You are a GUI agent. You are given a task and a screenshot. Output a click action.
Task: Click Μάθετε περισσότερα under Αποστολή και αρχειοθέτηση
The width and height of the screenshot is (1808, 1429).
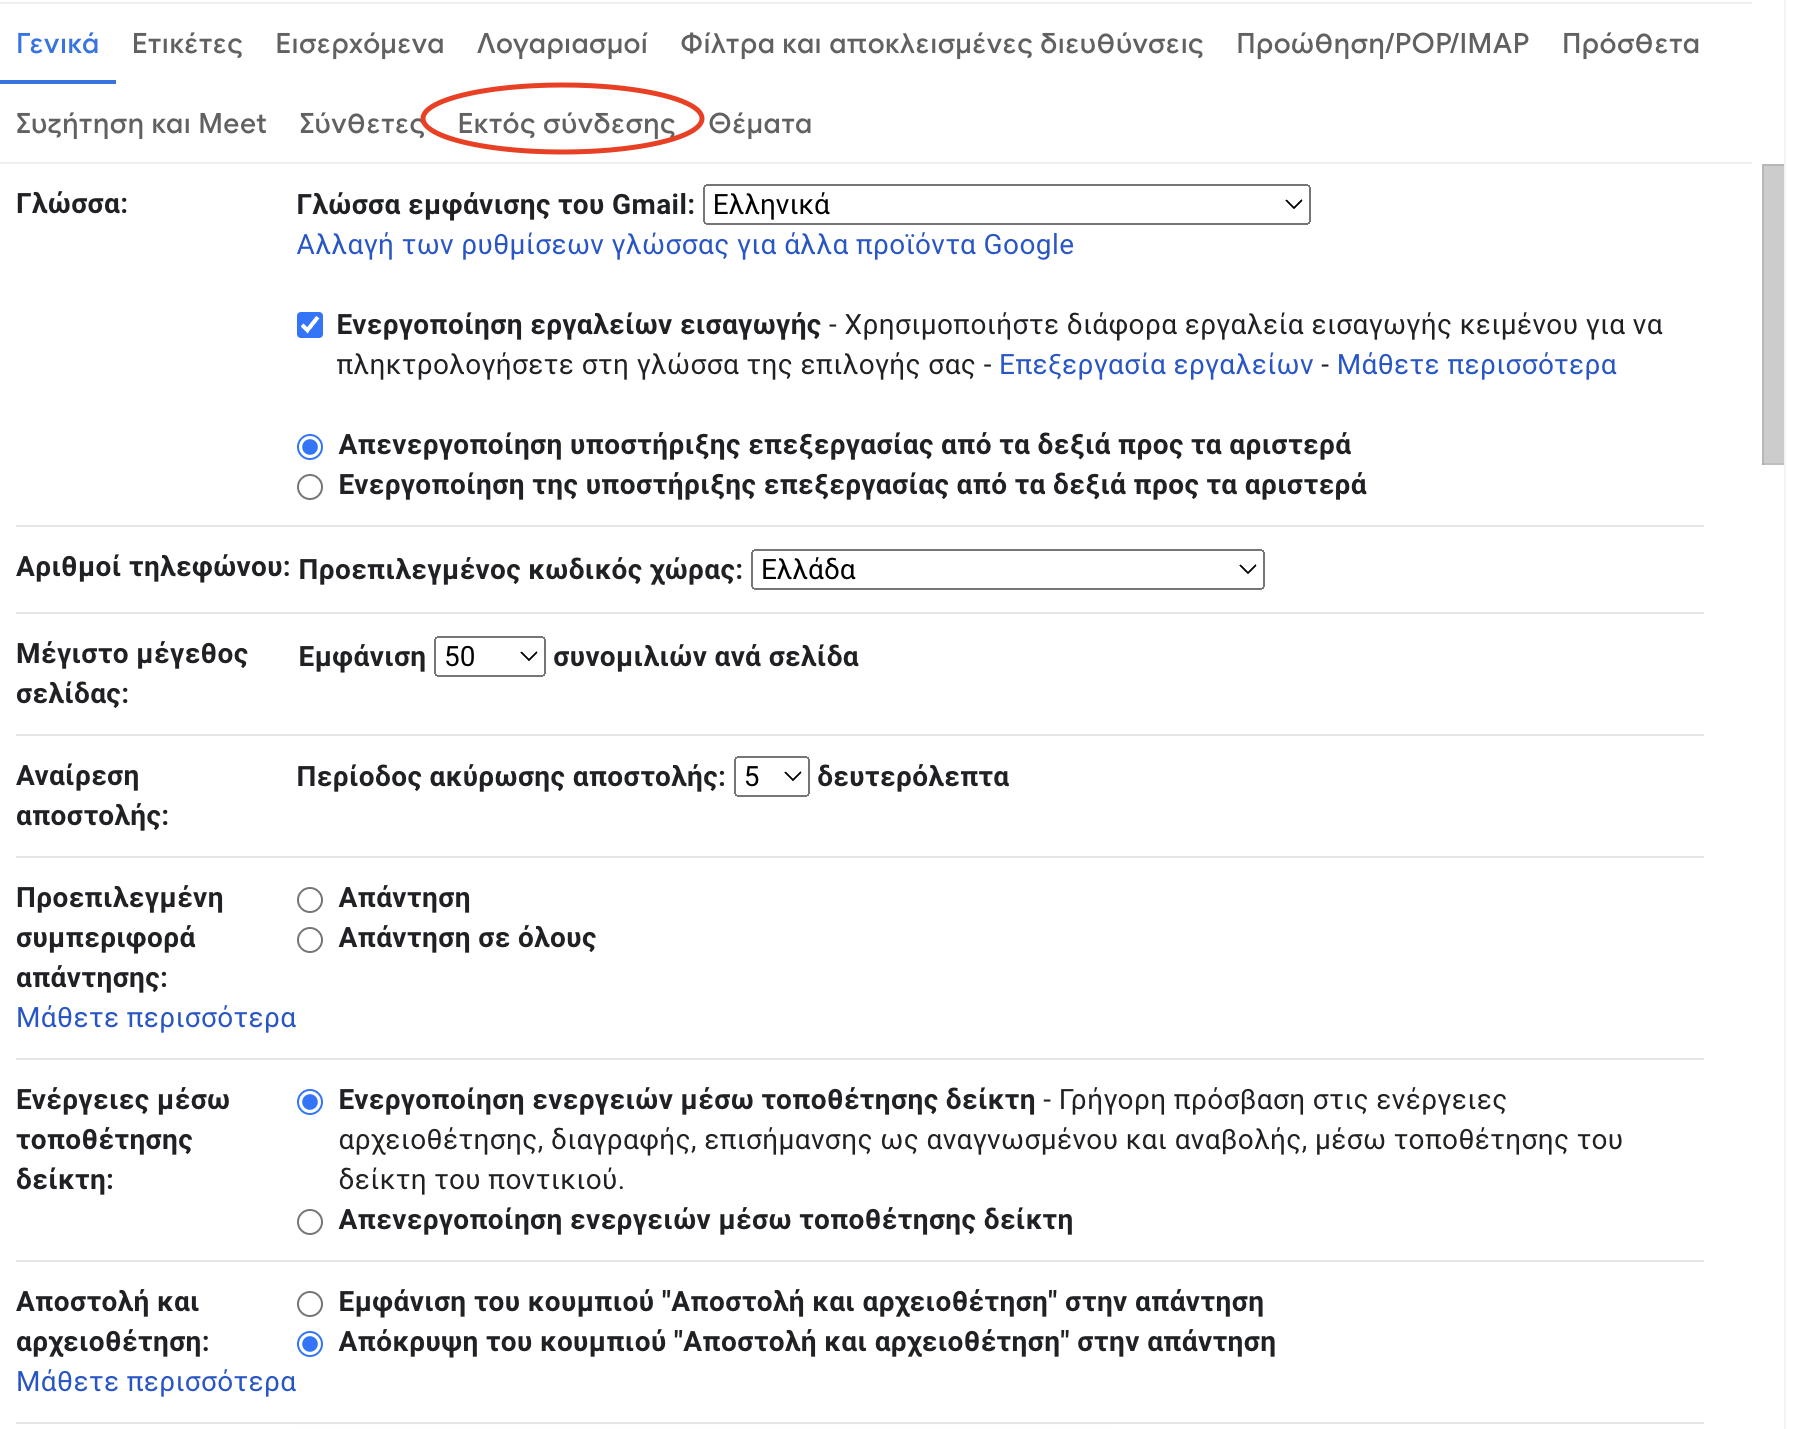(x=156, y=1382)
